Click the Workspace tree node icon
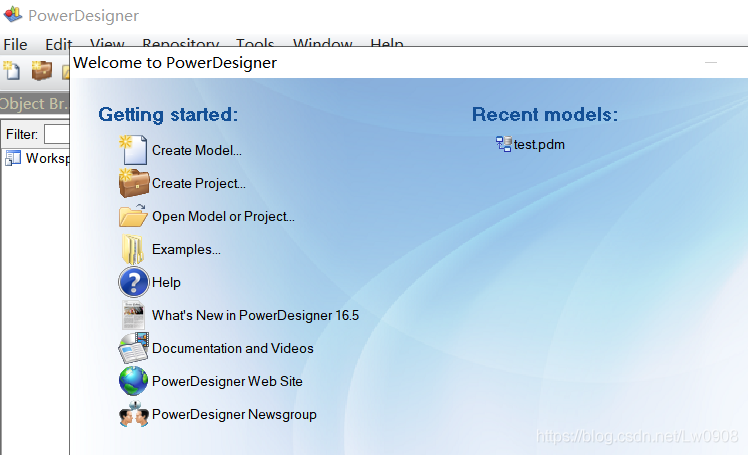Screen dimensions: 748x455 click(x=13, y=158)
